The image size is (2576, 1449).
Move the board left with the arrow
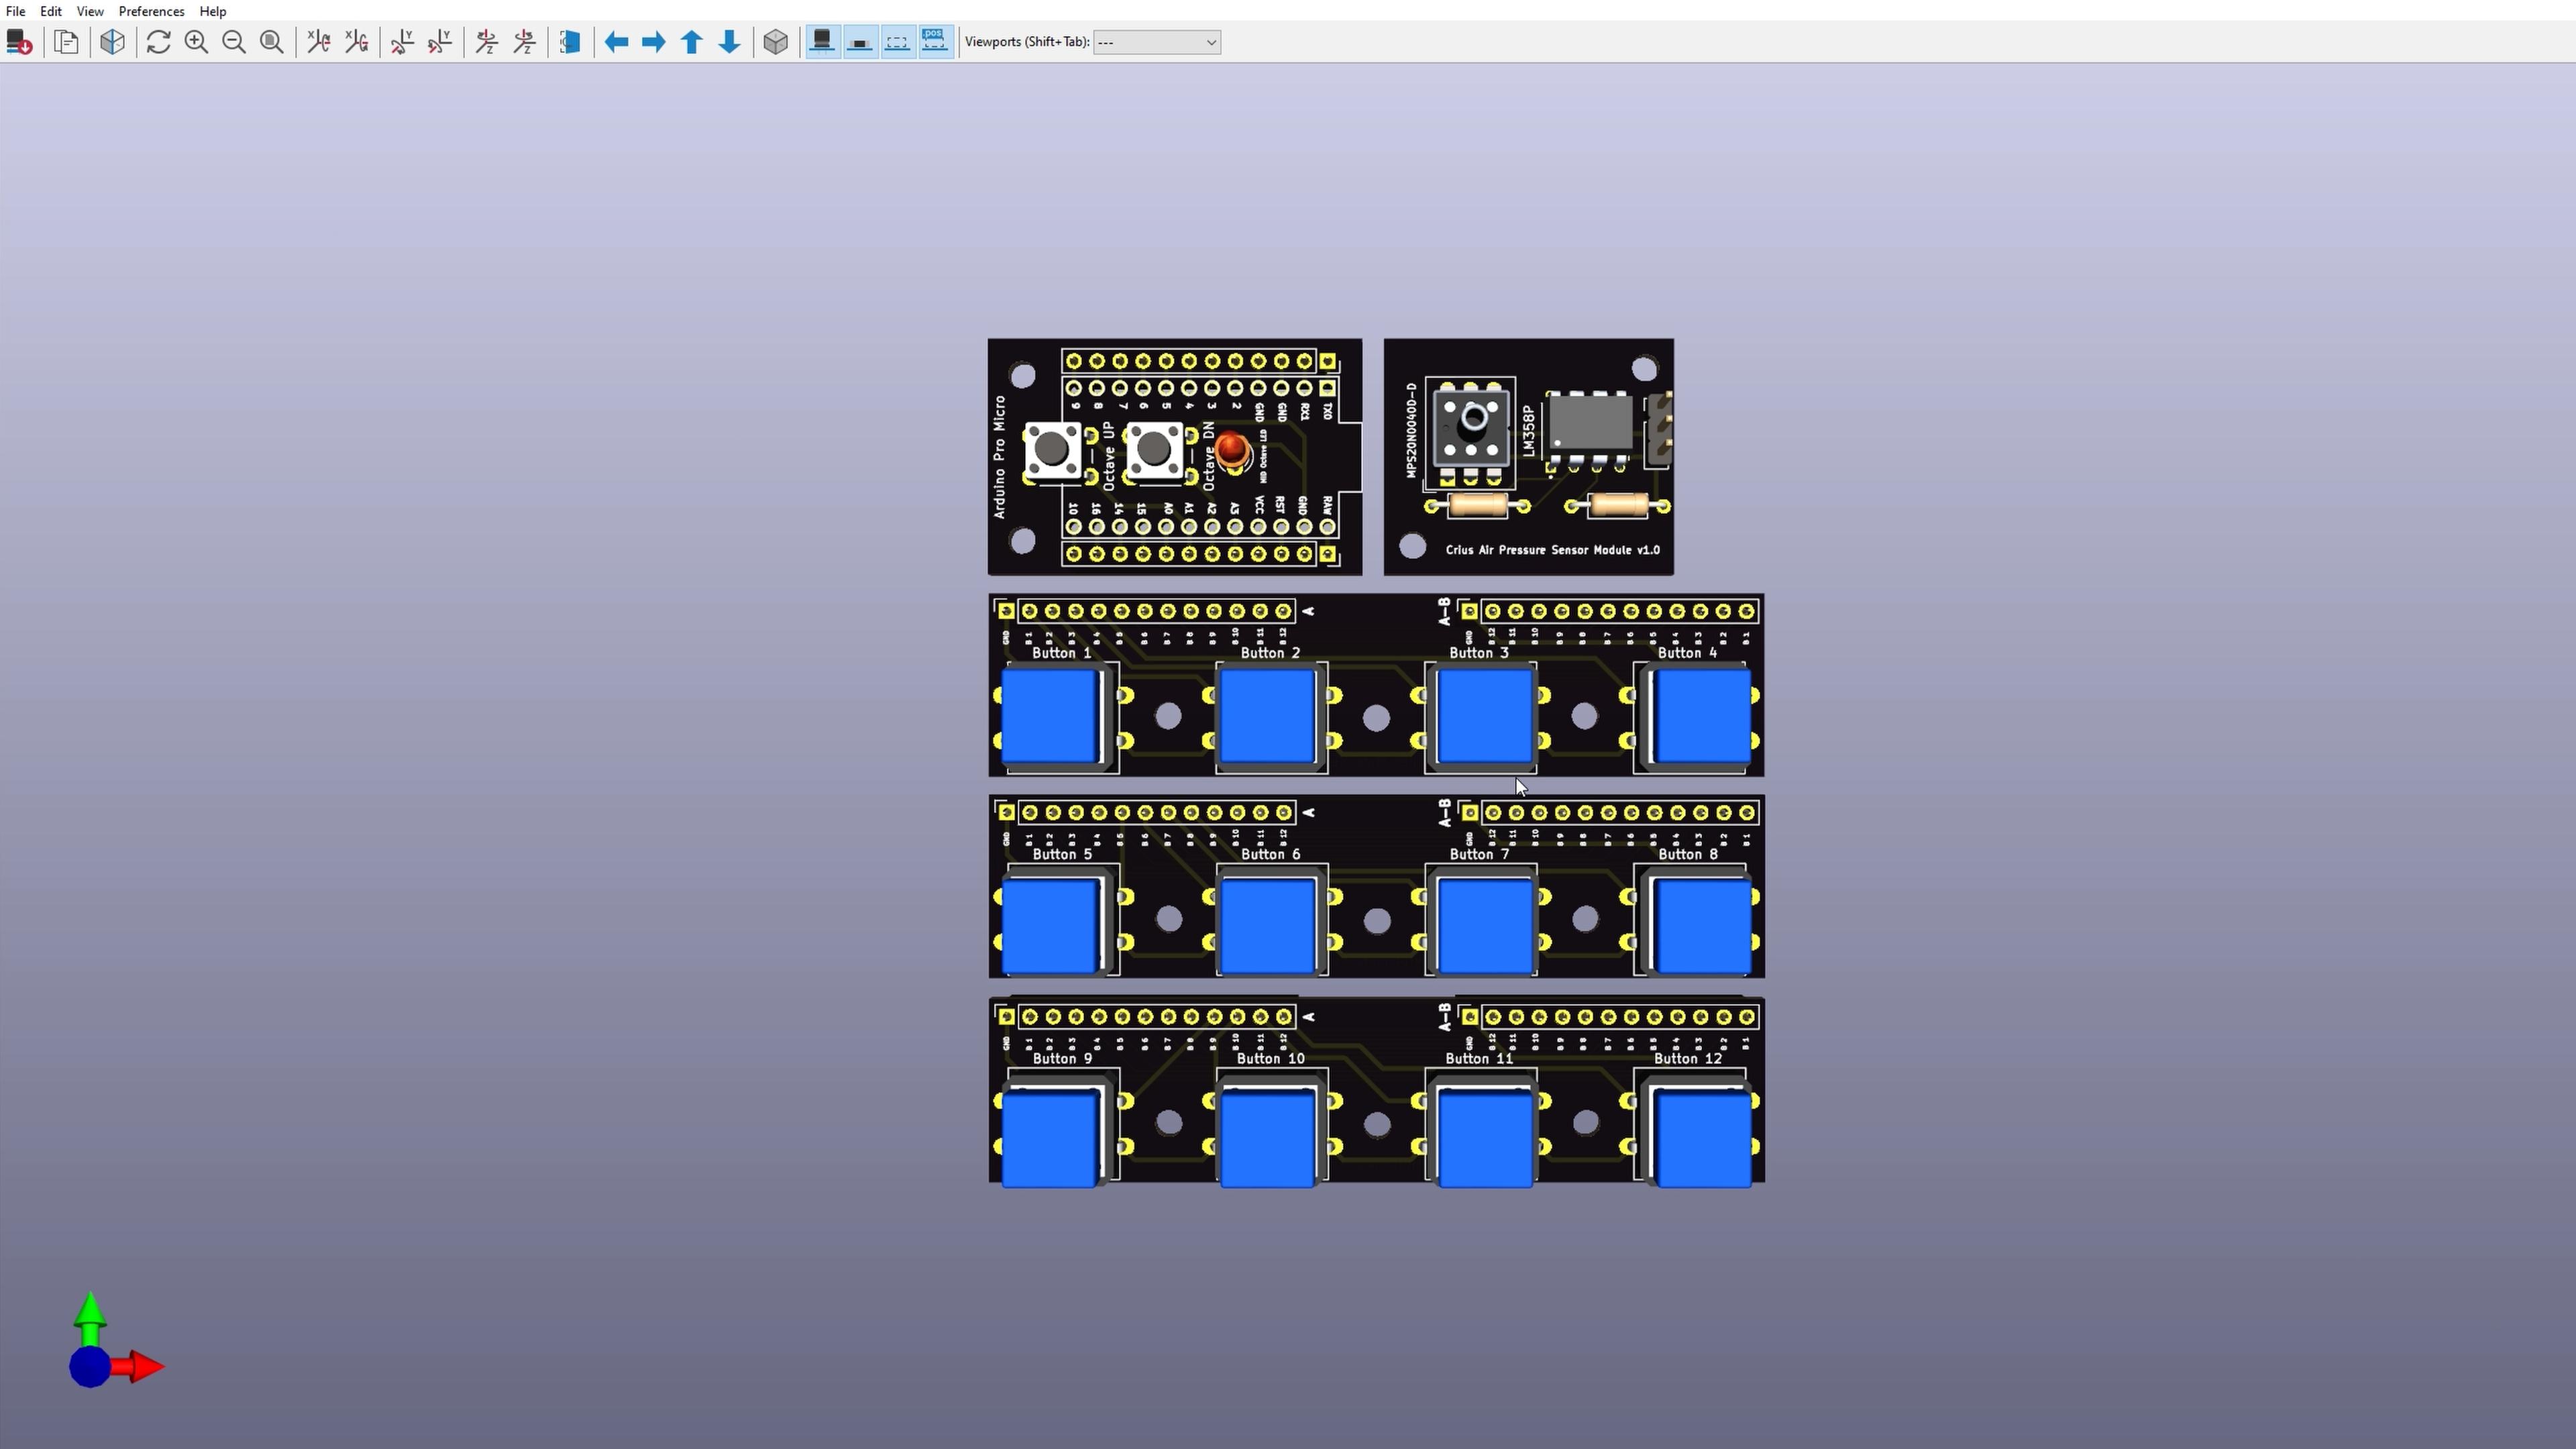coord(616,42)
